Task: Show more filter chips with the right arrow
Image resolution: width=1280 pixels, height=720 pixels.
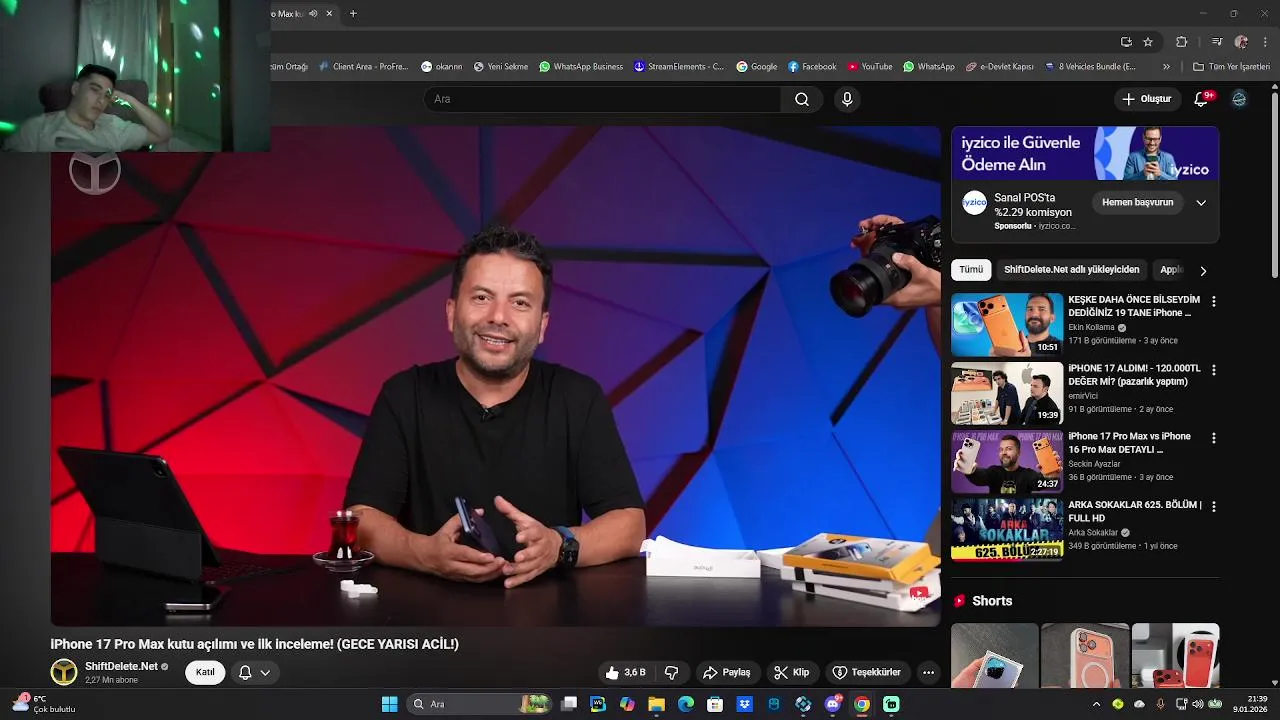Action: pos(1203,270)
